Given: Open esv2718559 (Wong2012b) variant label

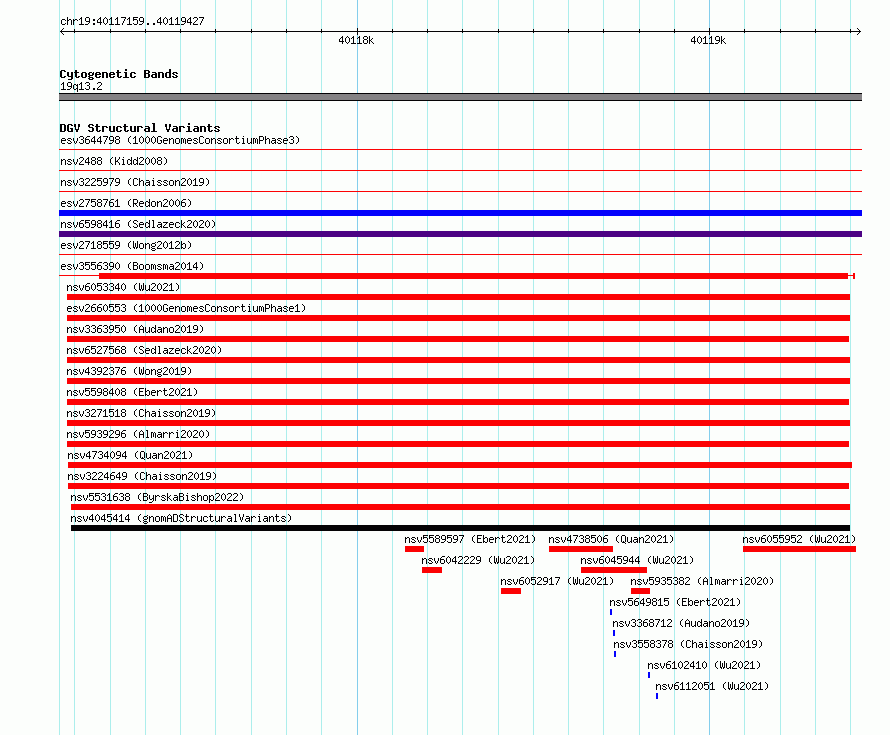Looking at the screenshot, I should pyautogui.click(x=126, y=245).
